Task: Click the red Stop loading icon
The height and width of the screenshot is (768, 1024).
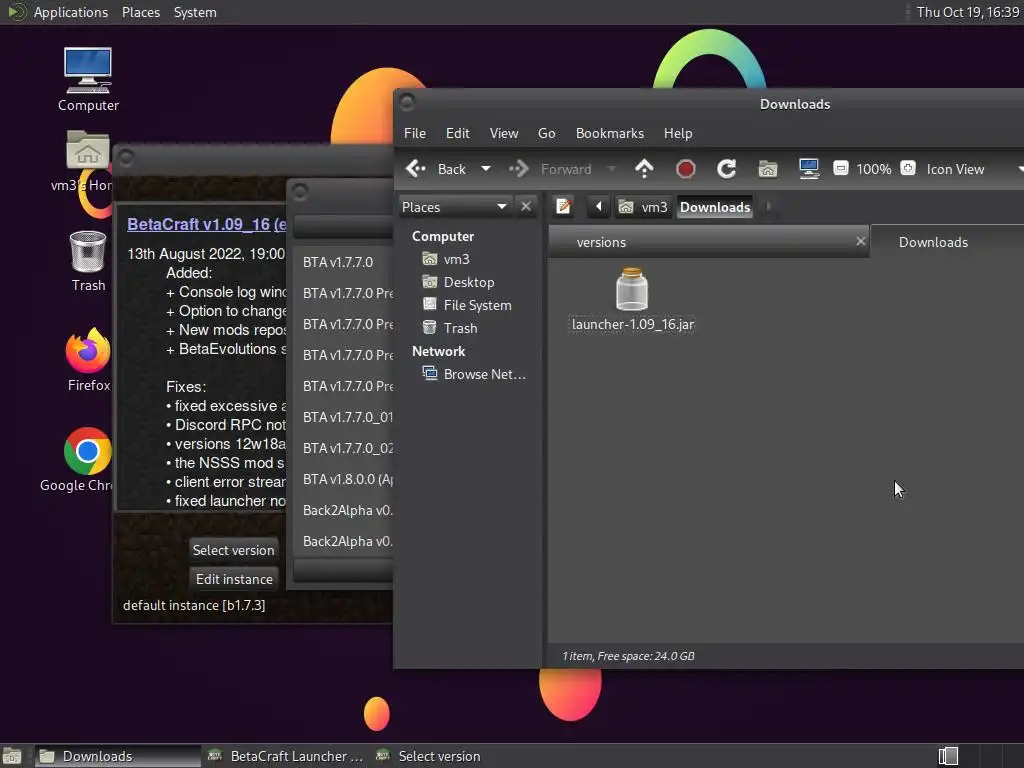Action: [x=685, y=169]
